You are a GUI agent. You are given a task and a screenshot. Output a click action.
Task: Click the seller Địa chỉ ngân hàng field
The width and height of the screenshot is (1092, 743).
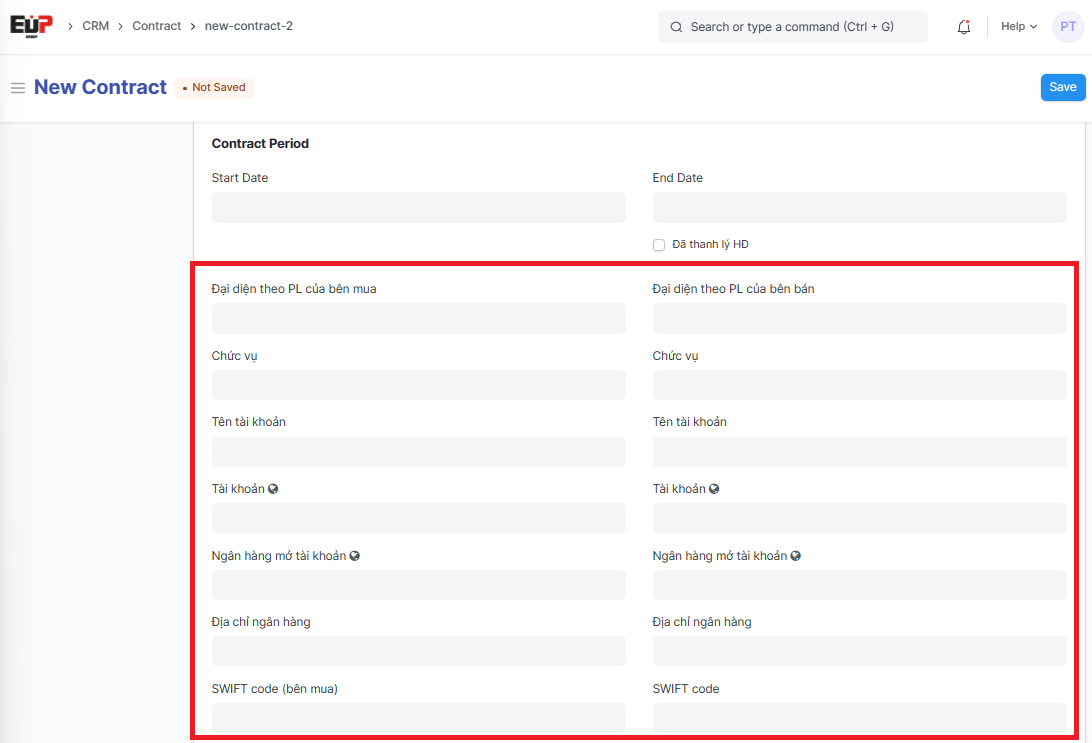[x=859, y=651]
